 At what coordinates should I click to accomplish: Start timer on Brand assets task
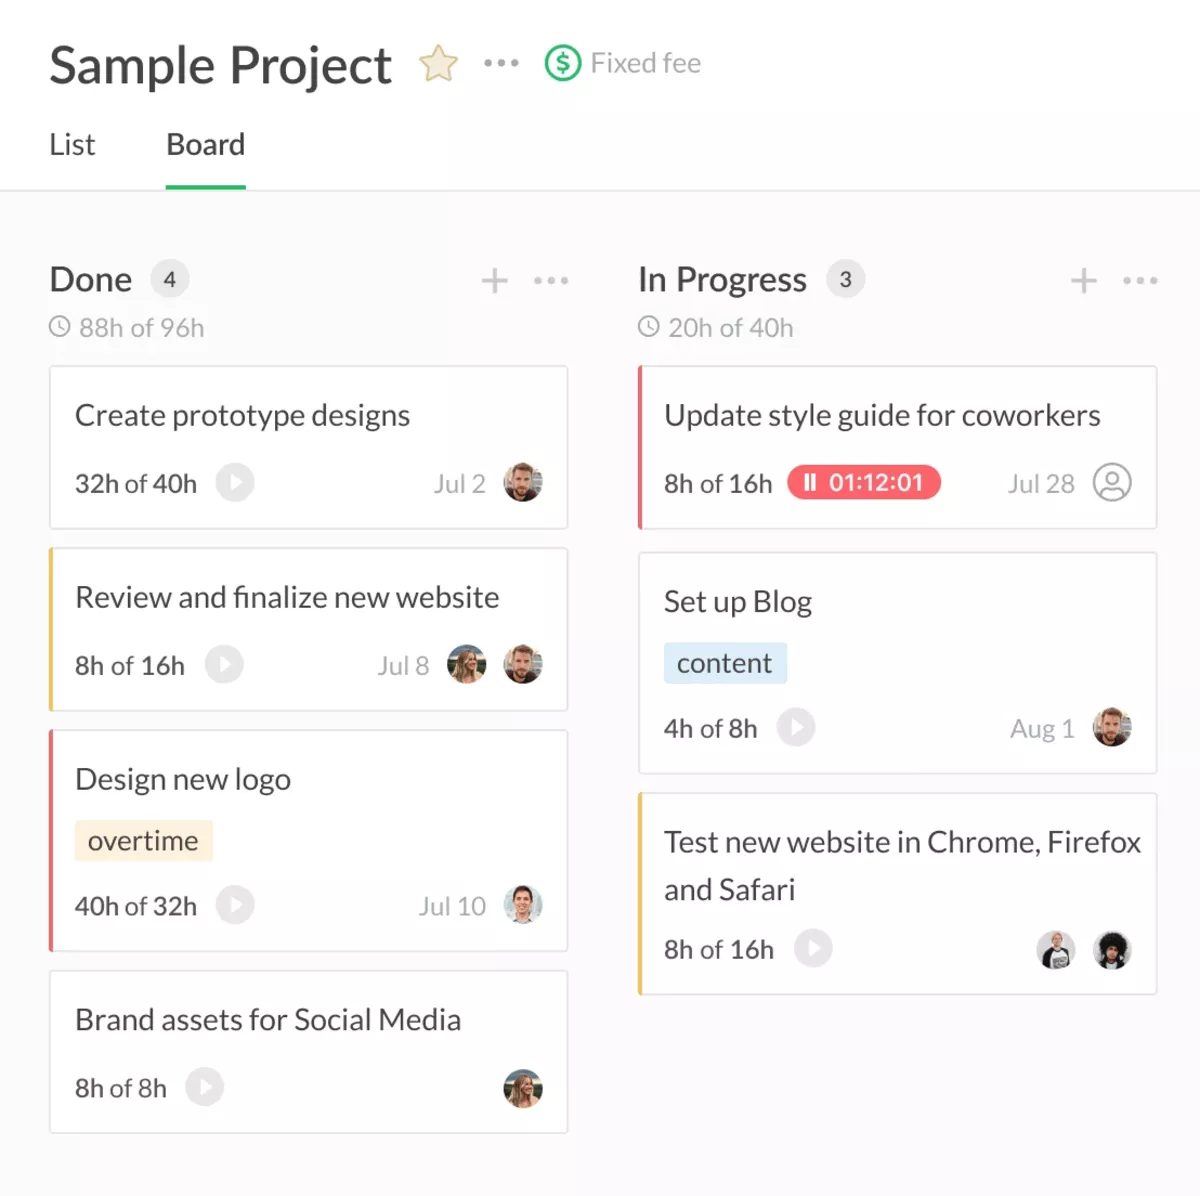click(205, 1087)
